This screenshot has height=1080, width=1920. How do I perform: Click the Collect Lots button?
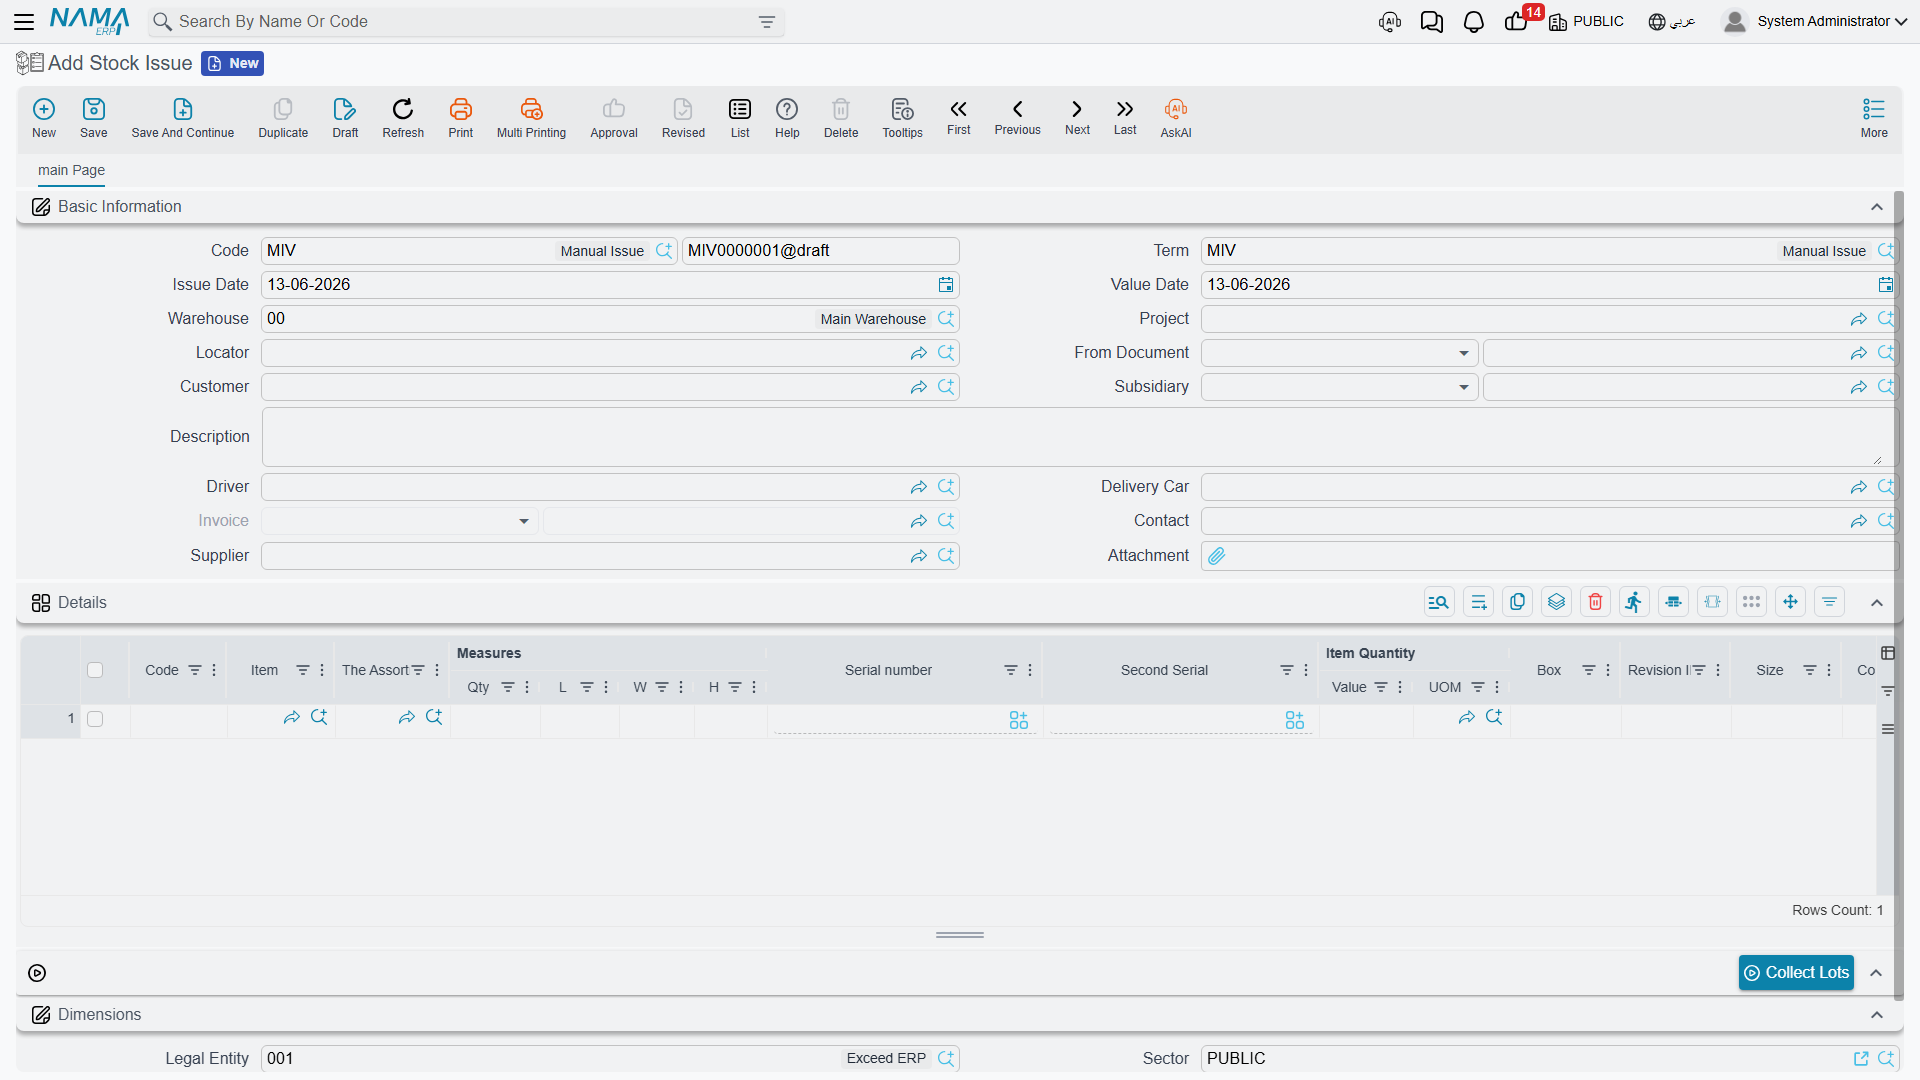(x=1796, y=973)
